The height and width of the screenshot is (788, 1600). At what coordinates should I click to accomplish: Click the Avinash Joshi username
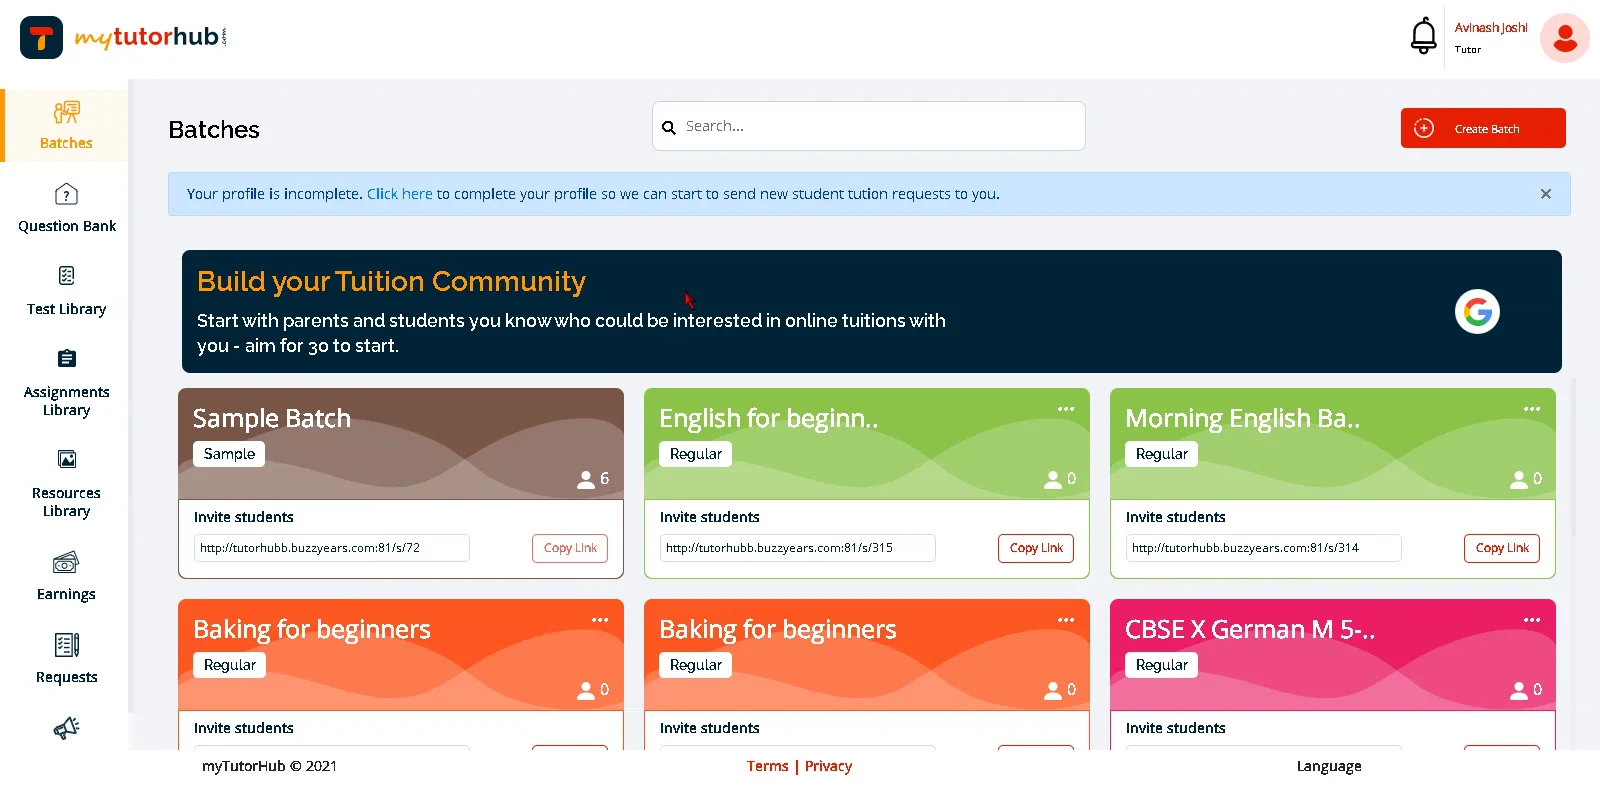point(1491,28)
